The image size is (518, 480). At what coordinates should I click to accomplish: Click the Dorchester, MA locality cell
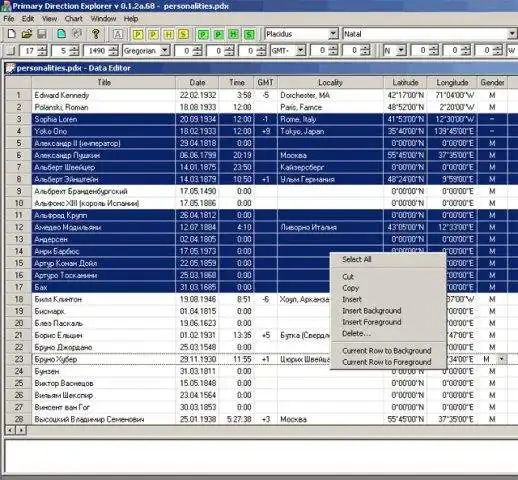click(330, 95)
